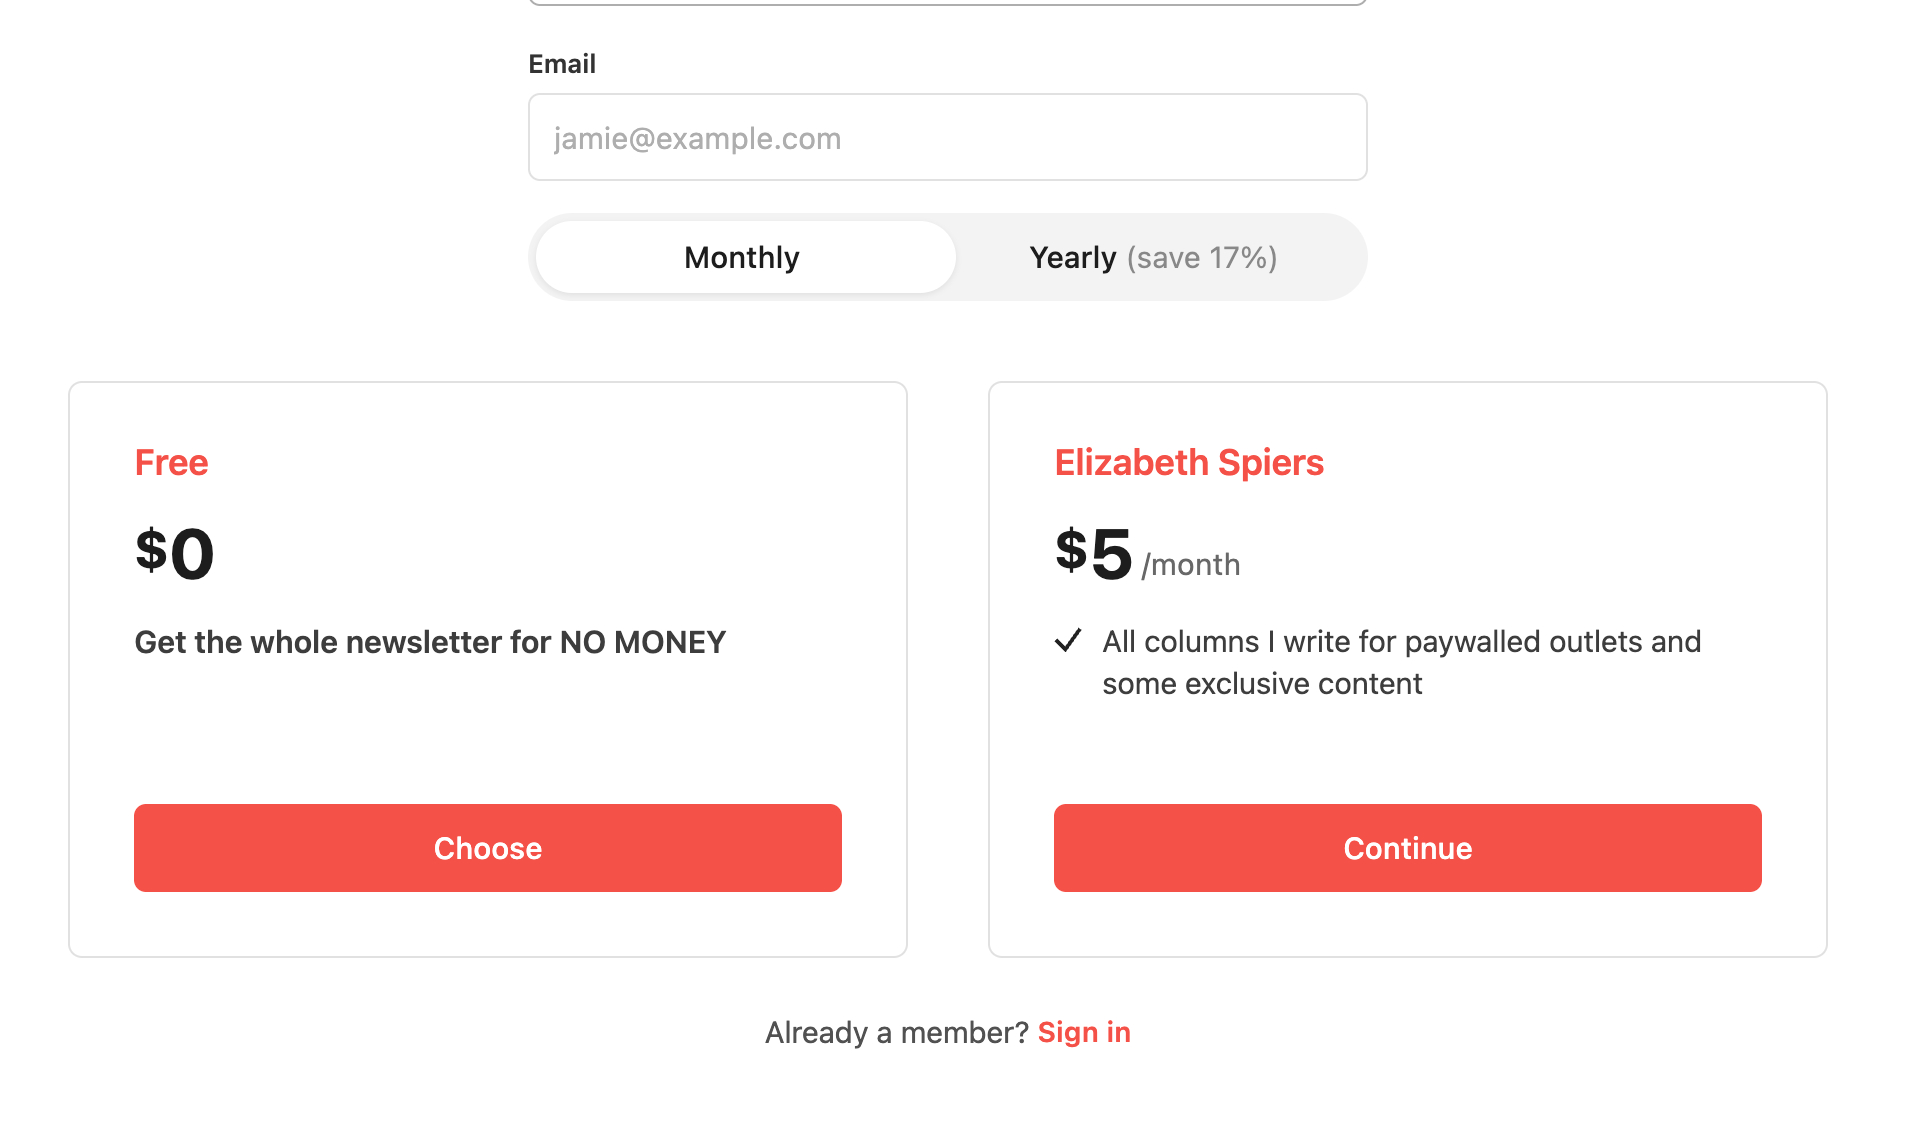The width and height of the screenshot is (1914, 1134).
Task: Click the $5 price text
Action: pos(1094,553)
